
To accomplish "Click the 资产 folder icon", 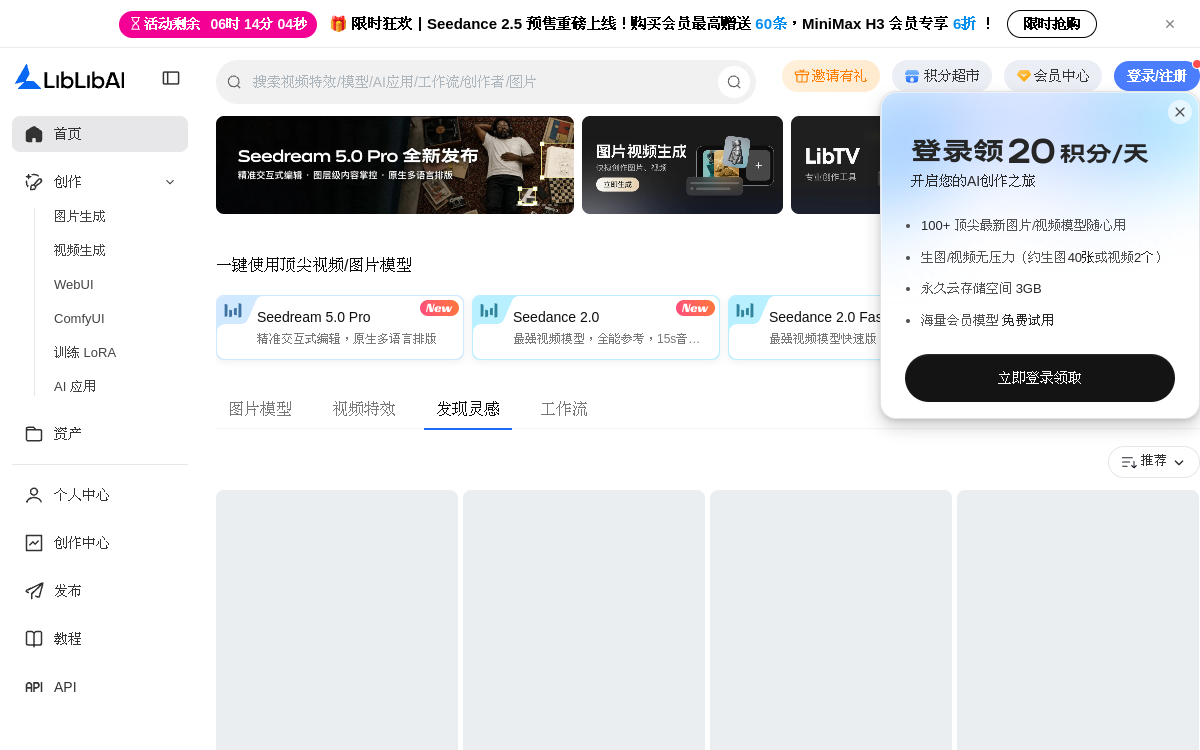I will tap(34, 434).
